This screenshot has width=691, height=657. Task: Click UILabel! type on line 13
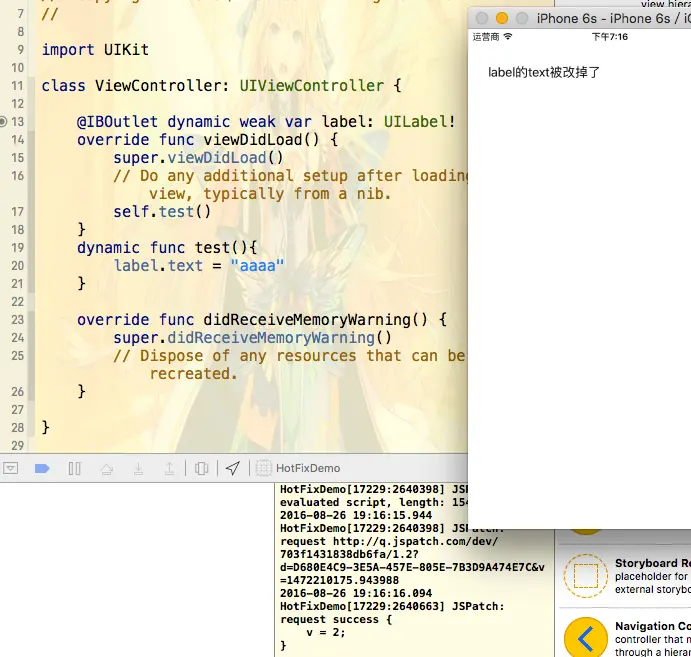(419, 122)
